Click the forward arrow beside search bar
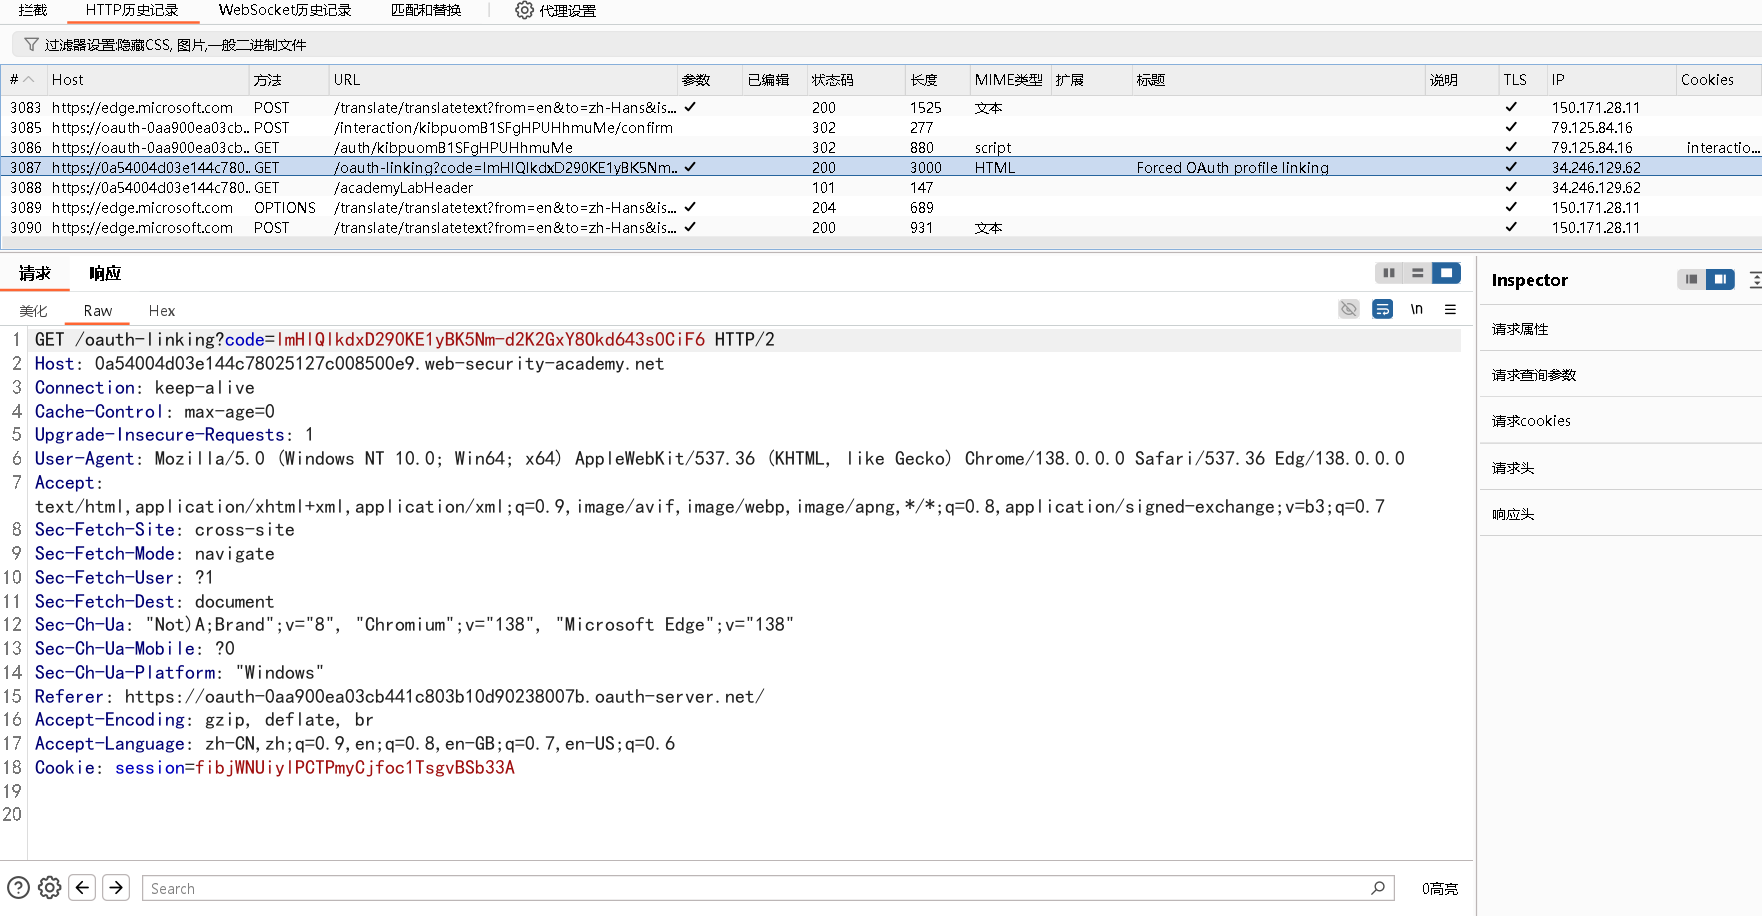The image size is (1762, 916). [116, 887]
